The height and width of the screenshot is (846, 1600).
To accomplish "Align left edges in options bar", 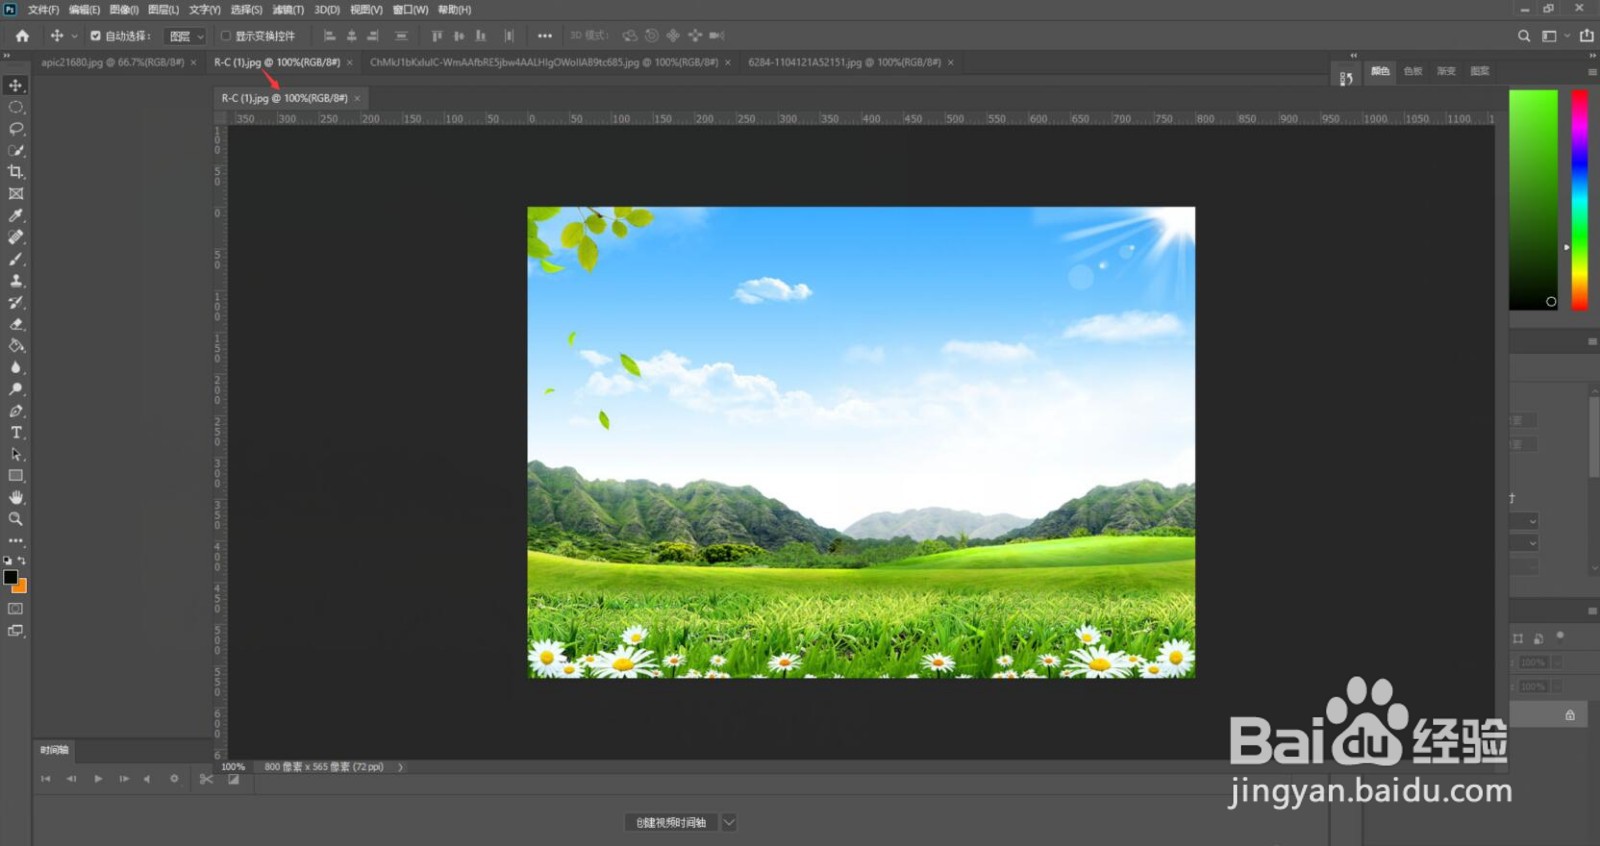I will point(329,36).
